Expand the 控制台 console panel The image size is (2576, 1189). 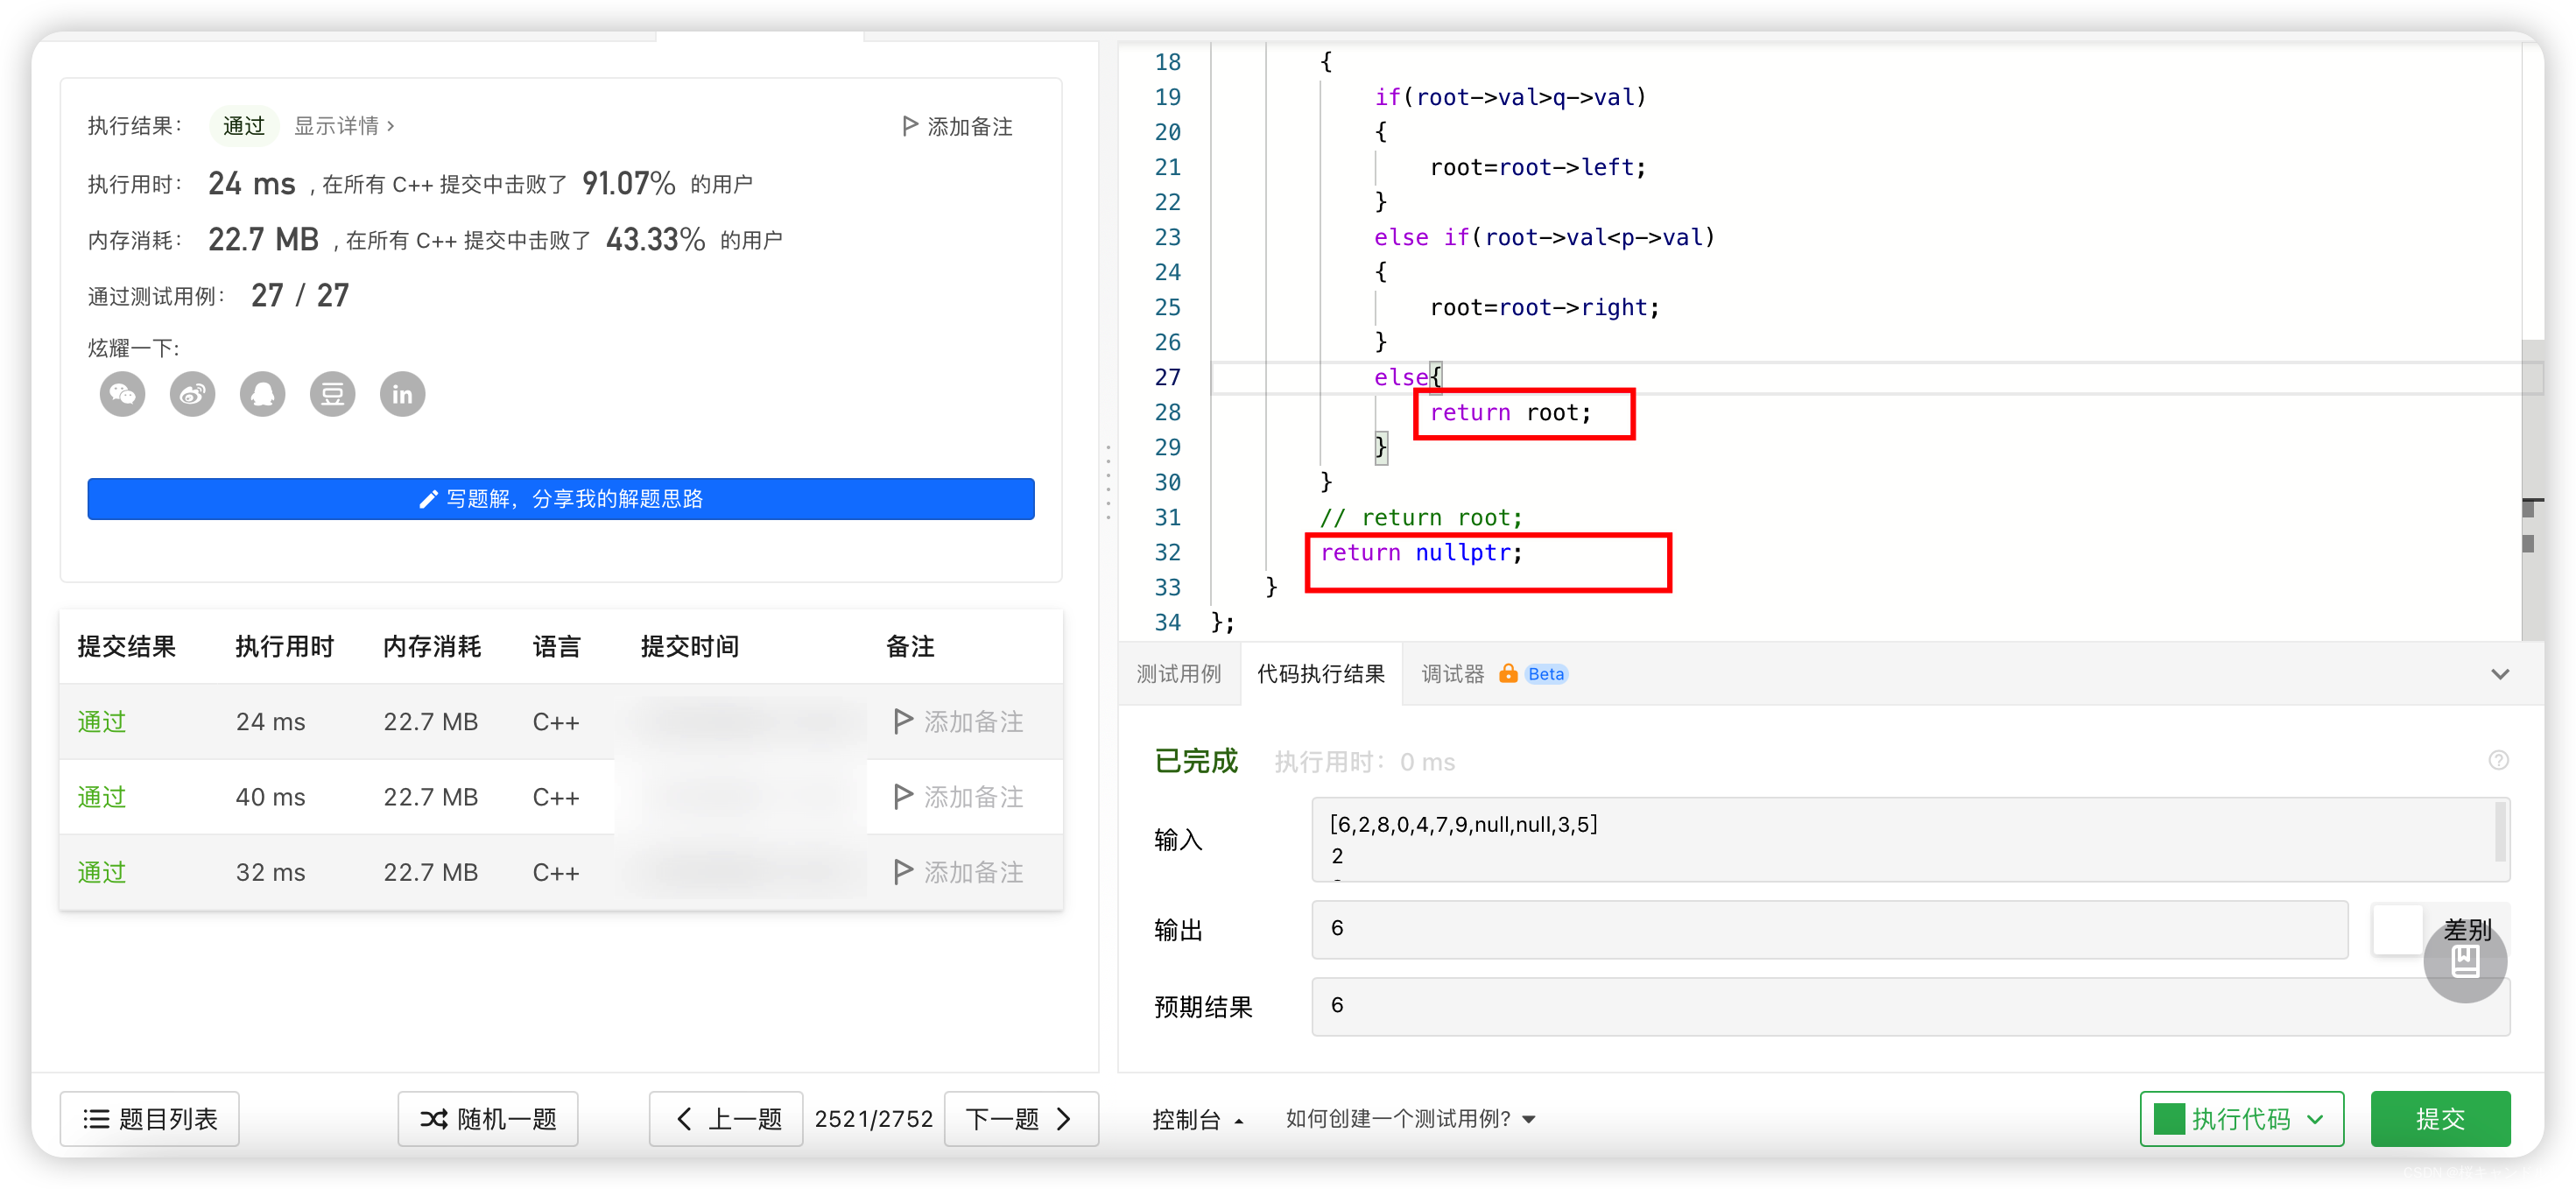coord(1198,1118)
